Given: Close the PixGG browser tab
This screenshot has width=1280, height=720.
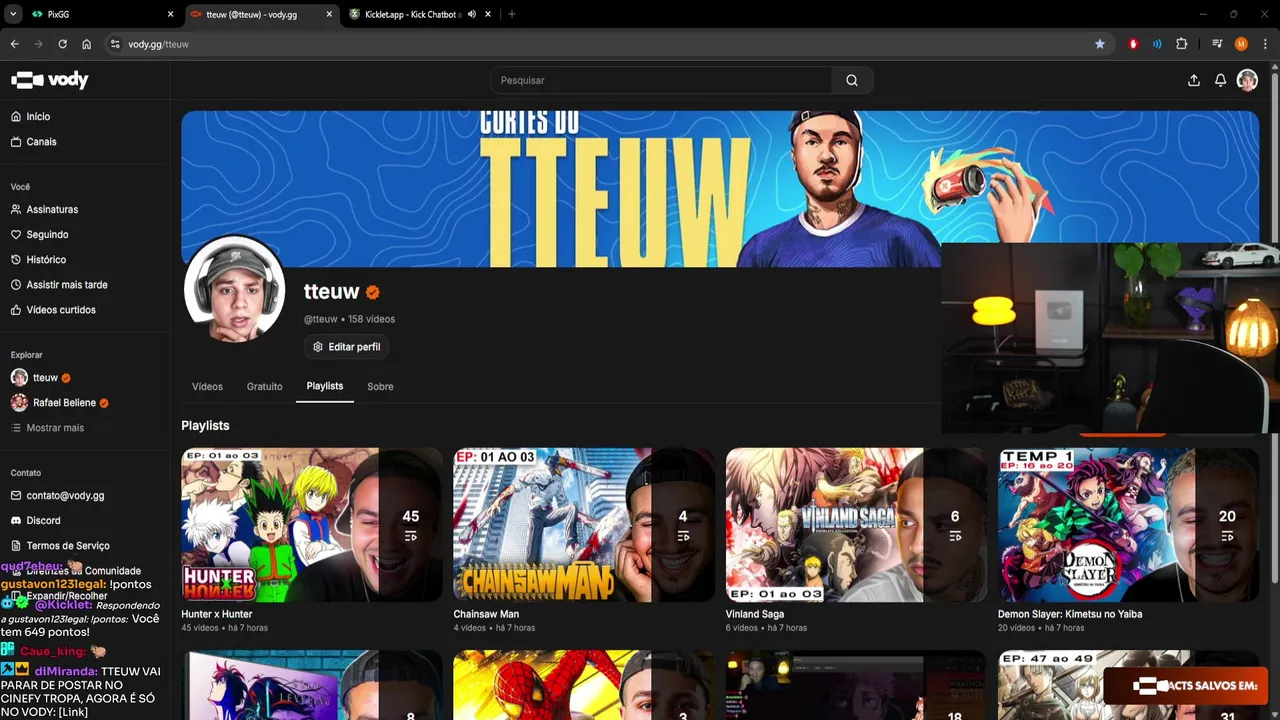Looking at the screenshot, I should (x=170, y=14).
